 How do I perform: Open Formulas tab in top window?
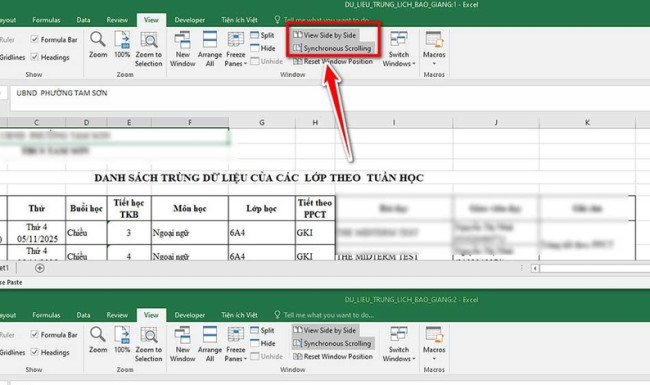coord(46,20)
